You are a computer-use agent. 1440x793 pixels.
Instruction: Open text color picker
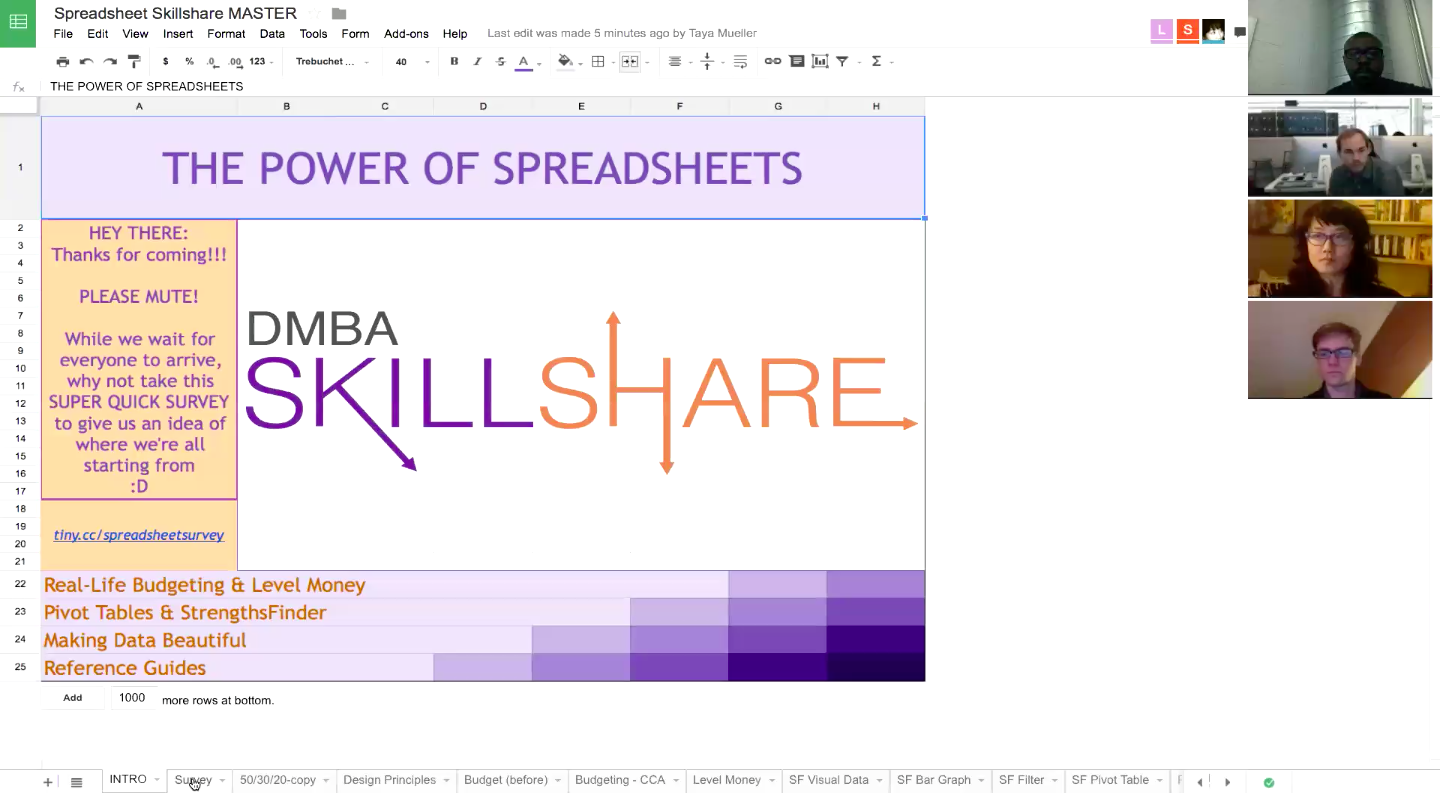click(523, 62)
